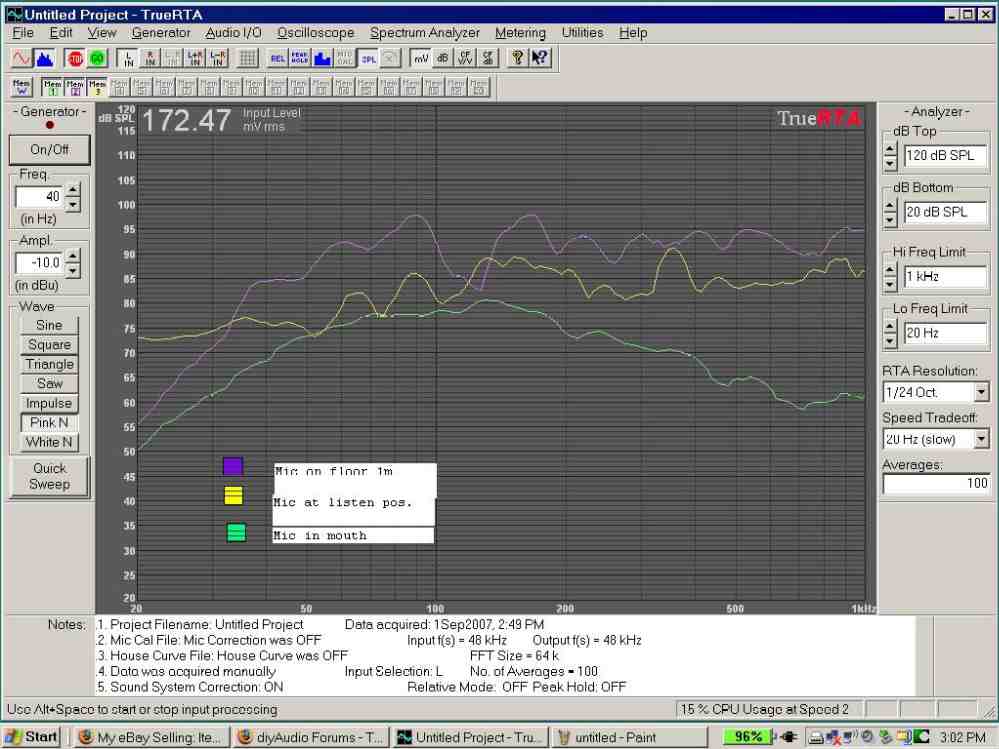
Task: Select the White N noise waveform
Action: click(x=49, y=442)
